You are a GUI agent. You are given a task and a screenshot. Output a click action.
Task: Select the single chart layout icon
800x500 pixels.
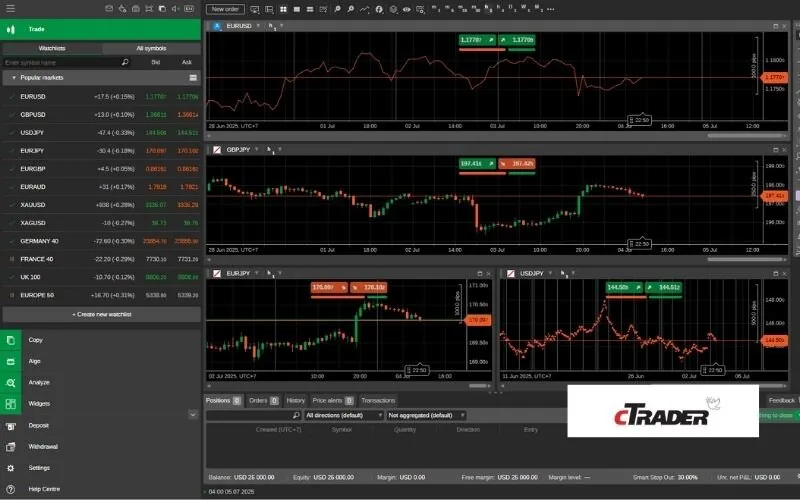click(296, 9)
